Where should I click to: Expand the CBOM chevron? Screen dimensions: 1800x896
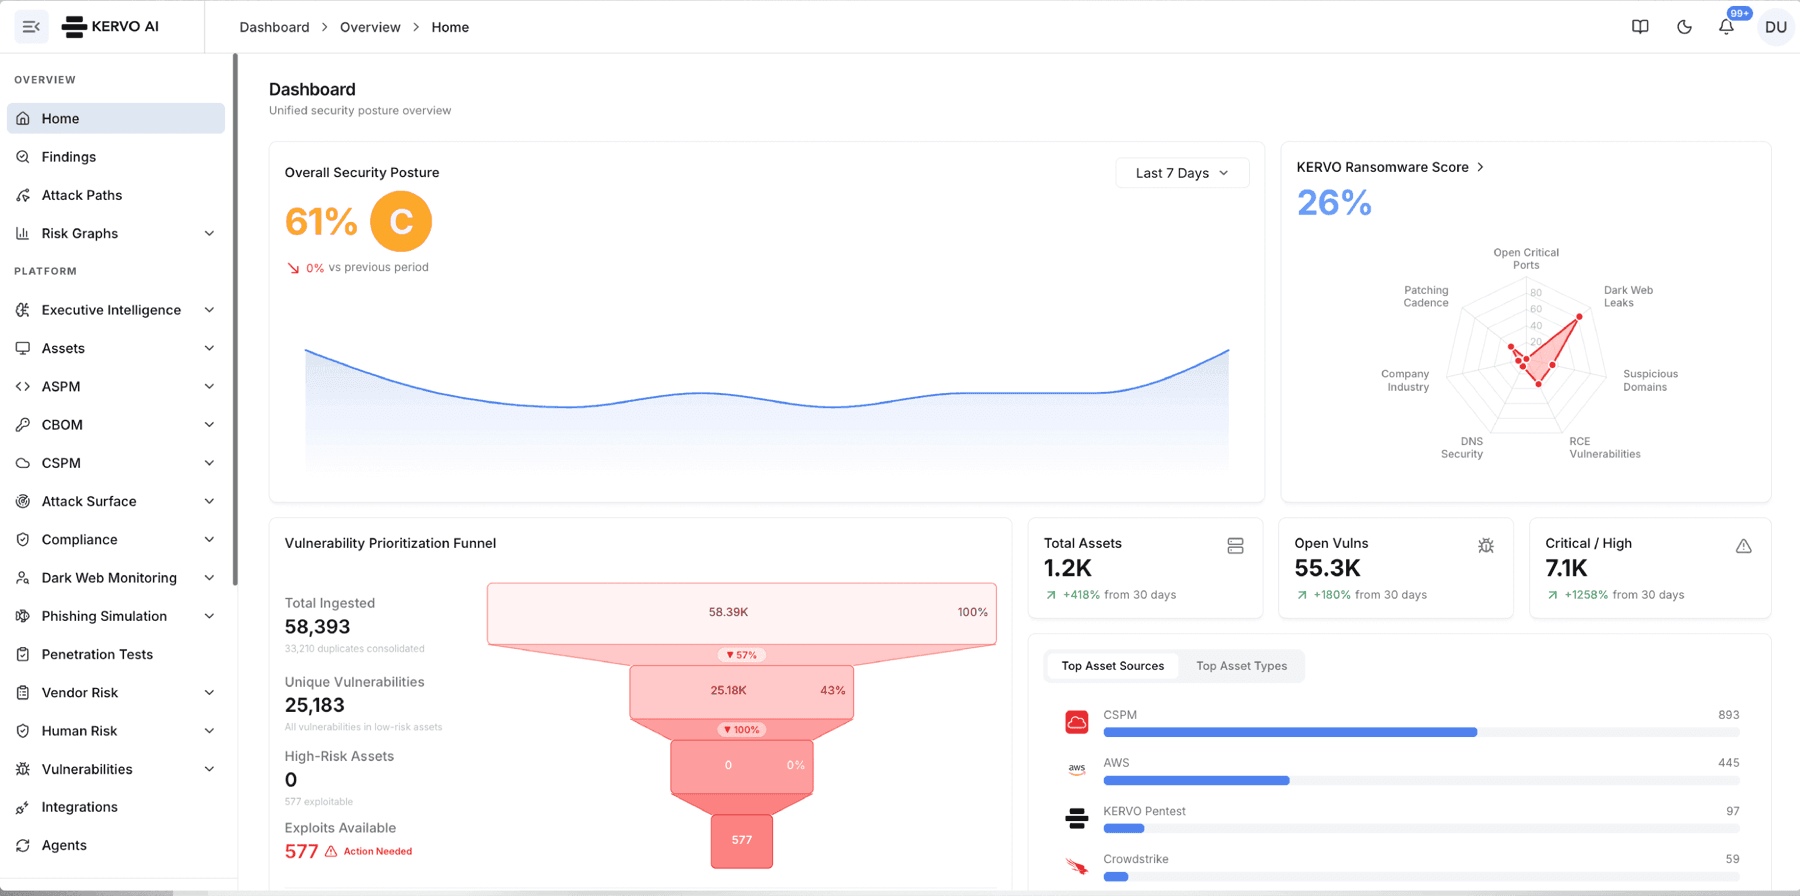tap(209, 425)
